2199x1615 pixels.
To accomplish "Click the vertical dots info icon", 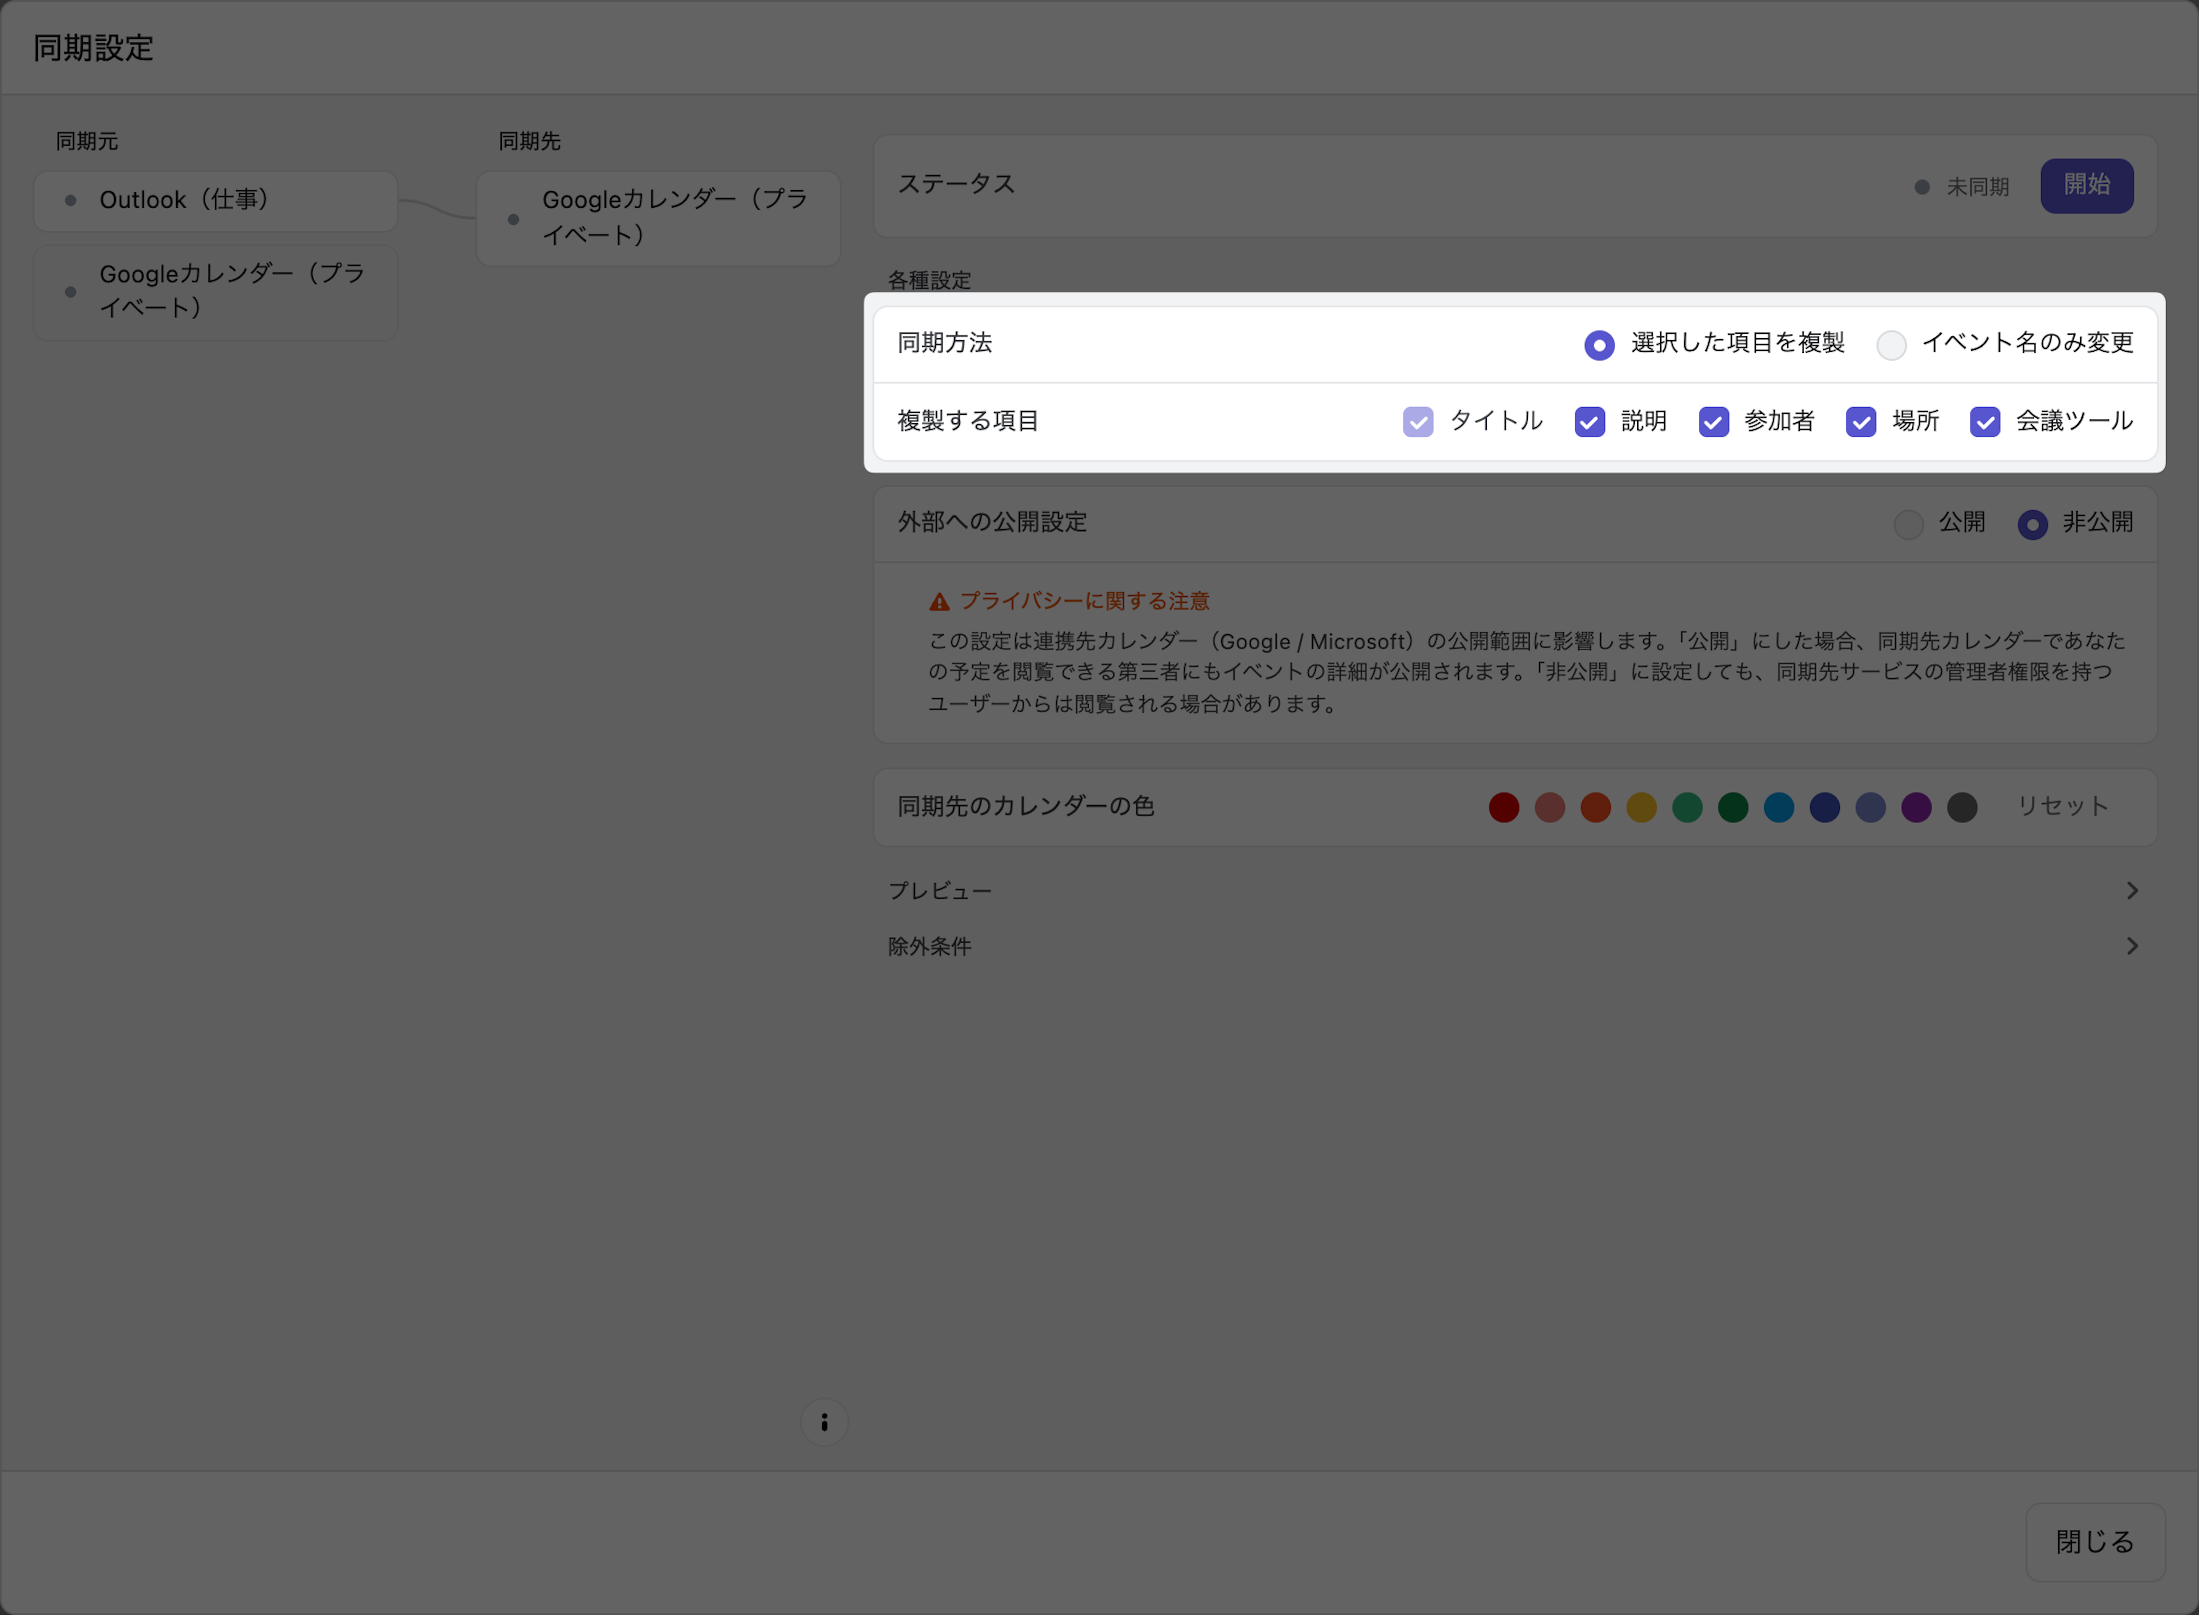I will (x=824, y=1422).
